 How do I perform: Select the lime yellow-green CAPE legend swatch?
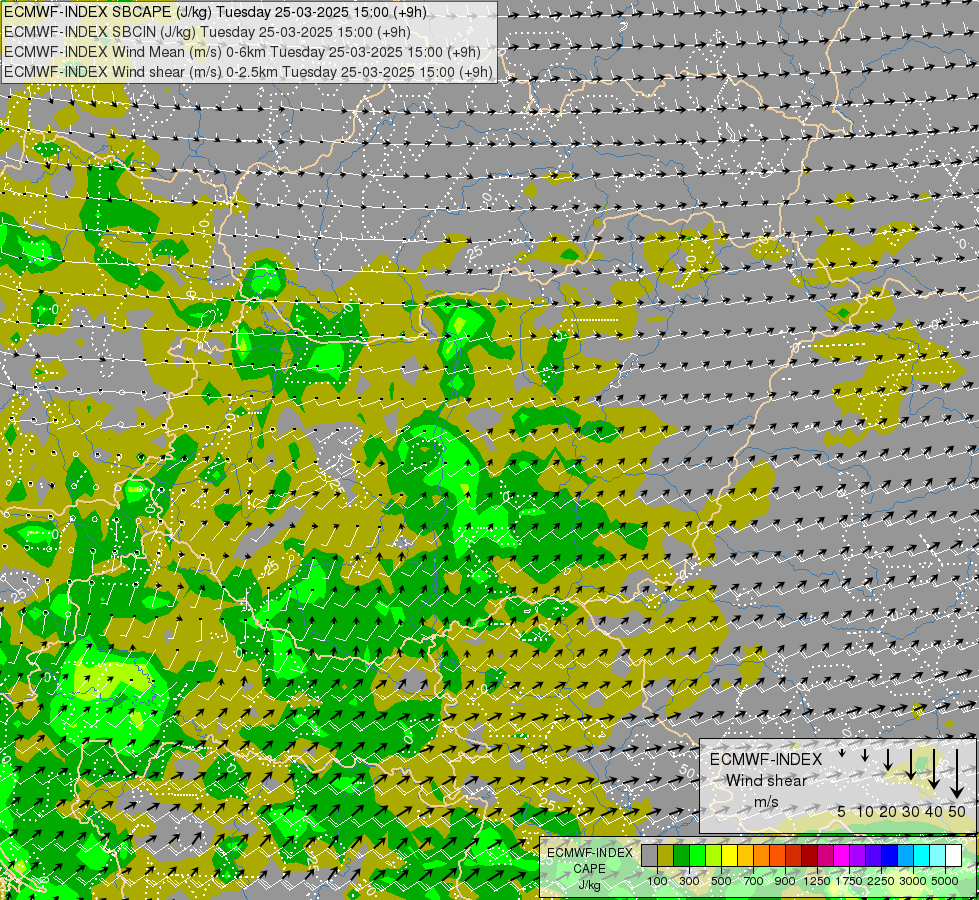click(x=713, y=855)
